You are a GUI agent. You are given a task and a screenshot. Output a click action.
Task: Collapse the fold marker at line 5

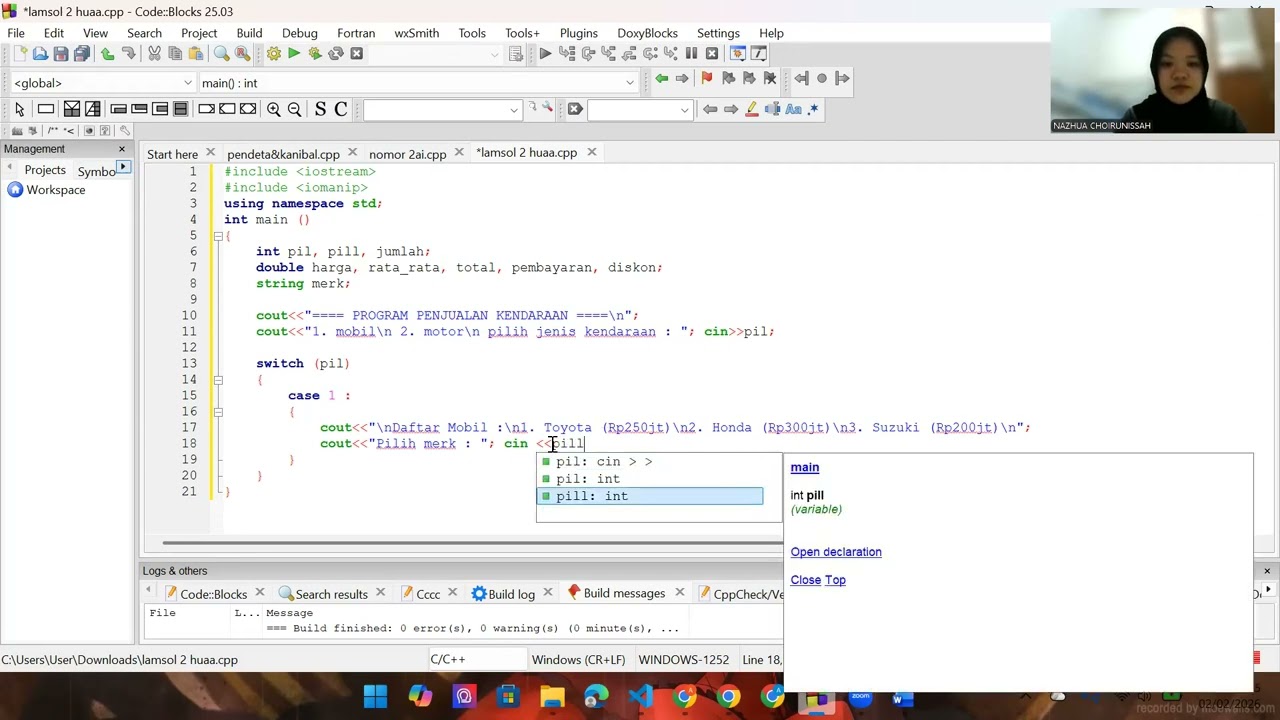coord(218,236)
